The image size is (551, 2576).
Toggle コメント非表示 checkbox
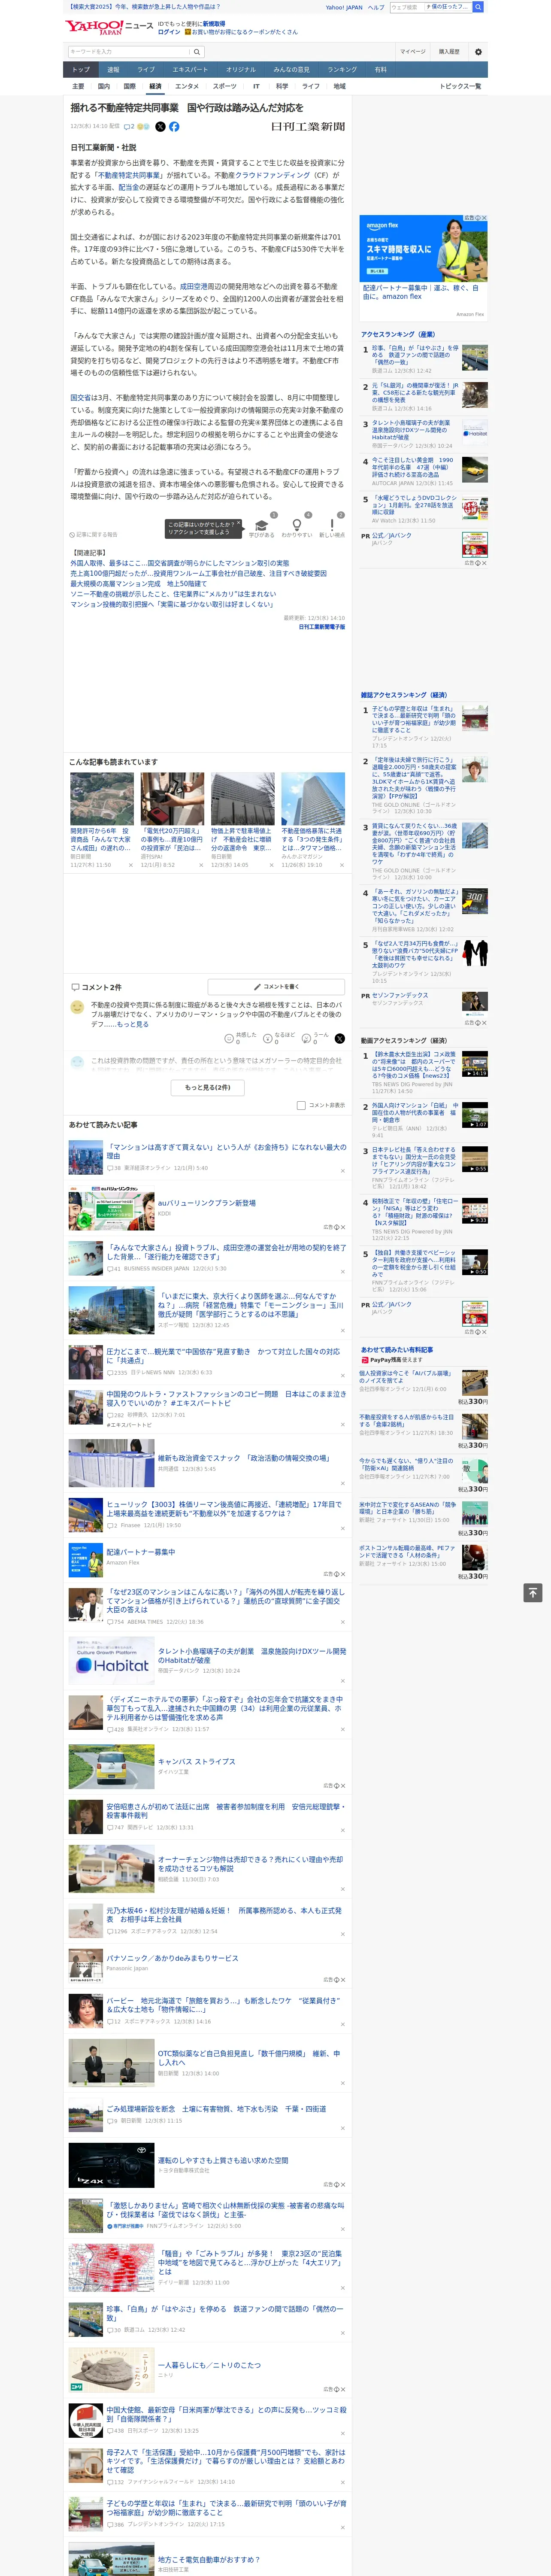tap(301, 1105)
